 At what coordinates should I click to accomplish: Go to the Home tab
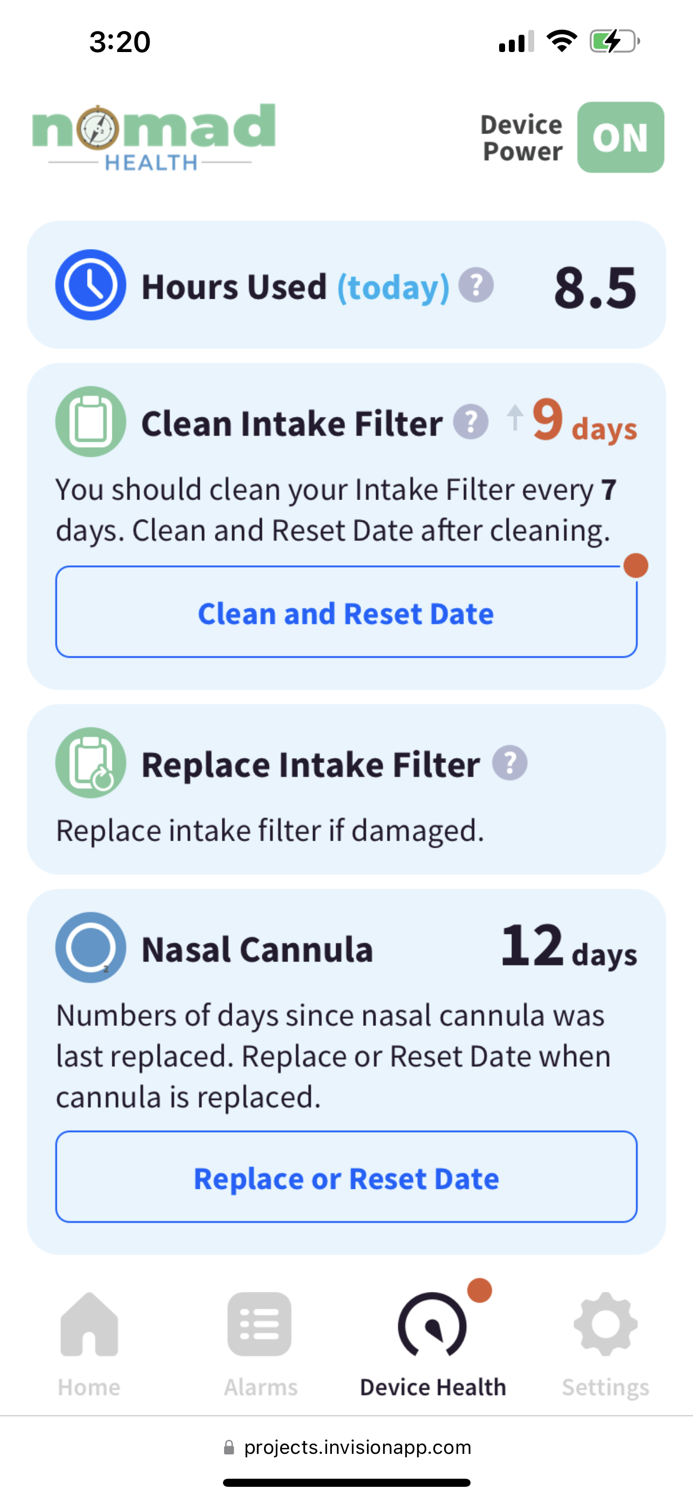click(89, 1343)
